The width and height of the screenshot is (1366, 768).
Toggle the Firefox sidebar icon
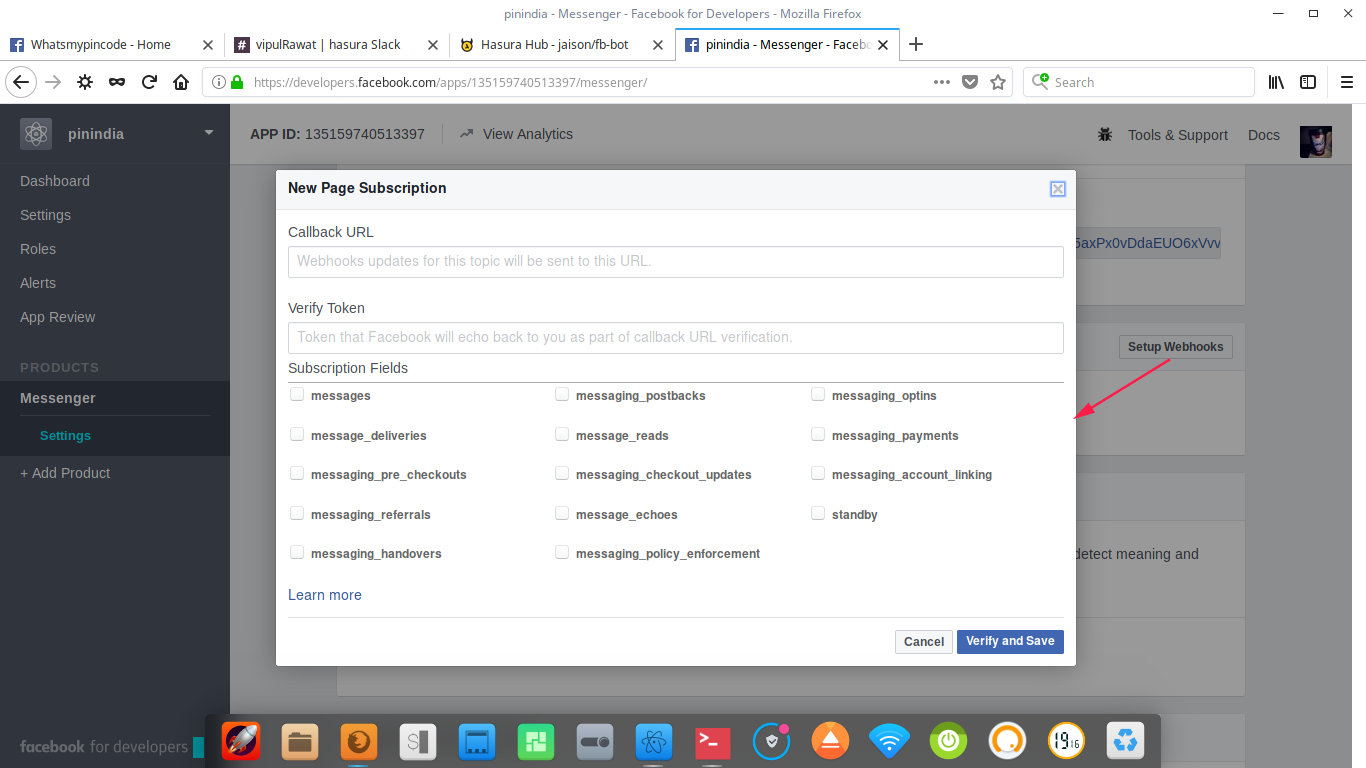point(1308,82)
